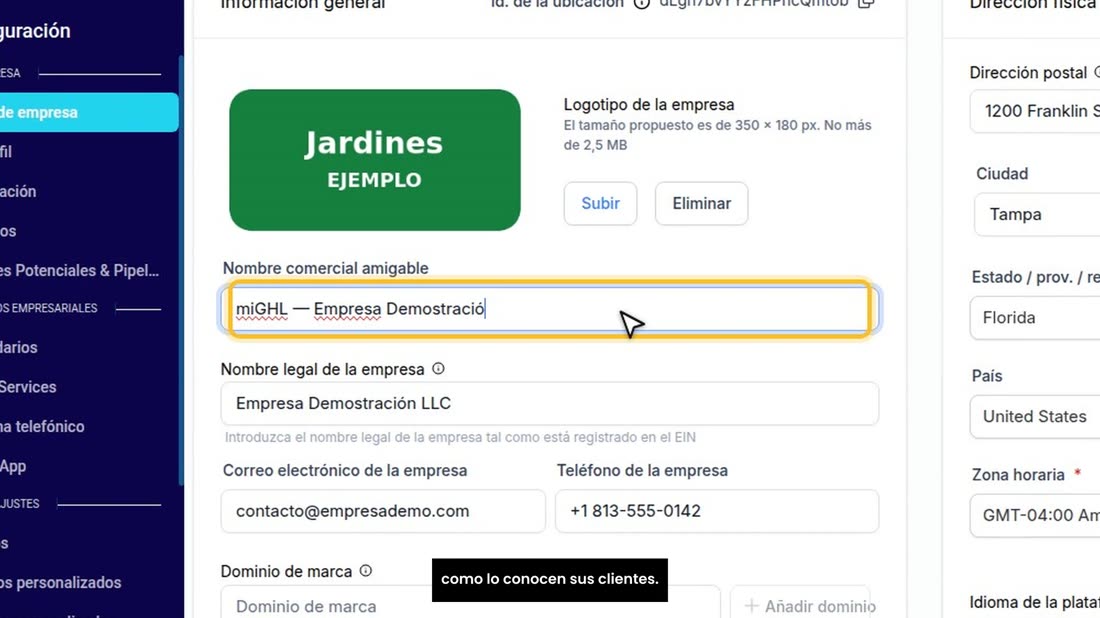Click the Teléfono de la empresa field

pos(717,511)
